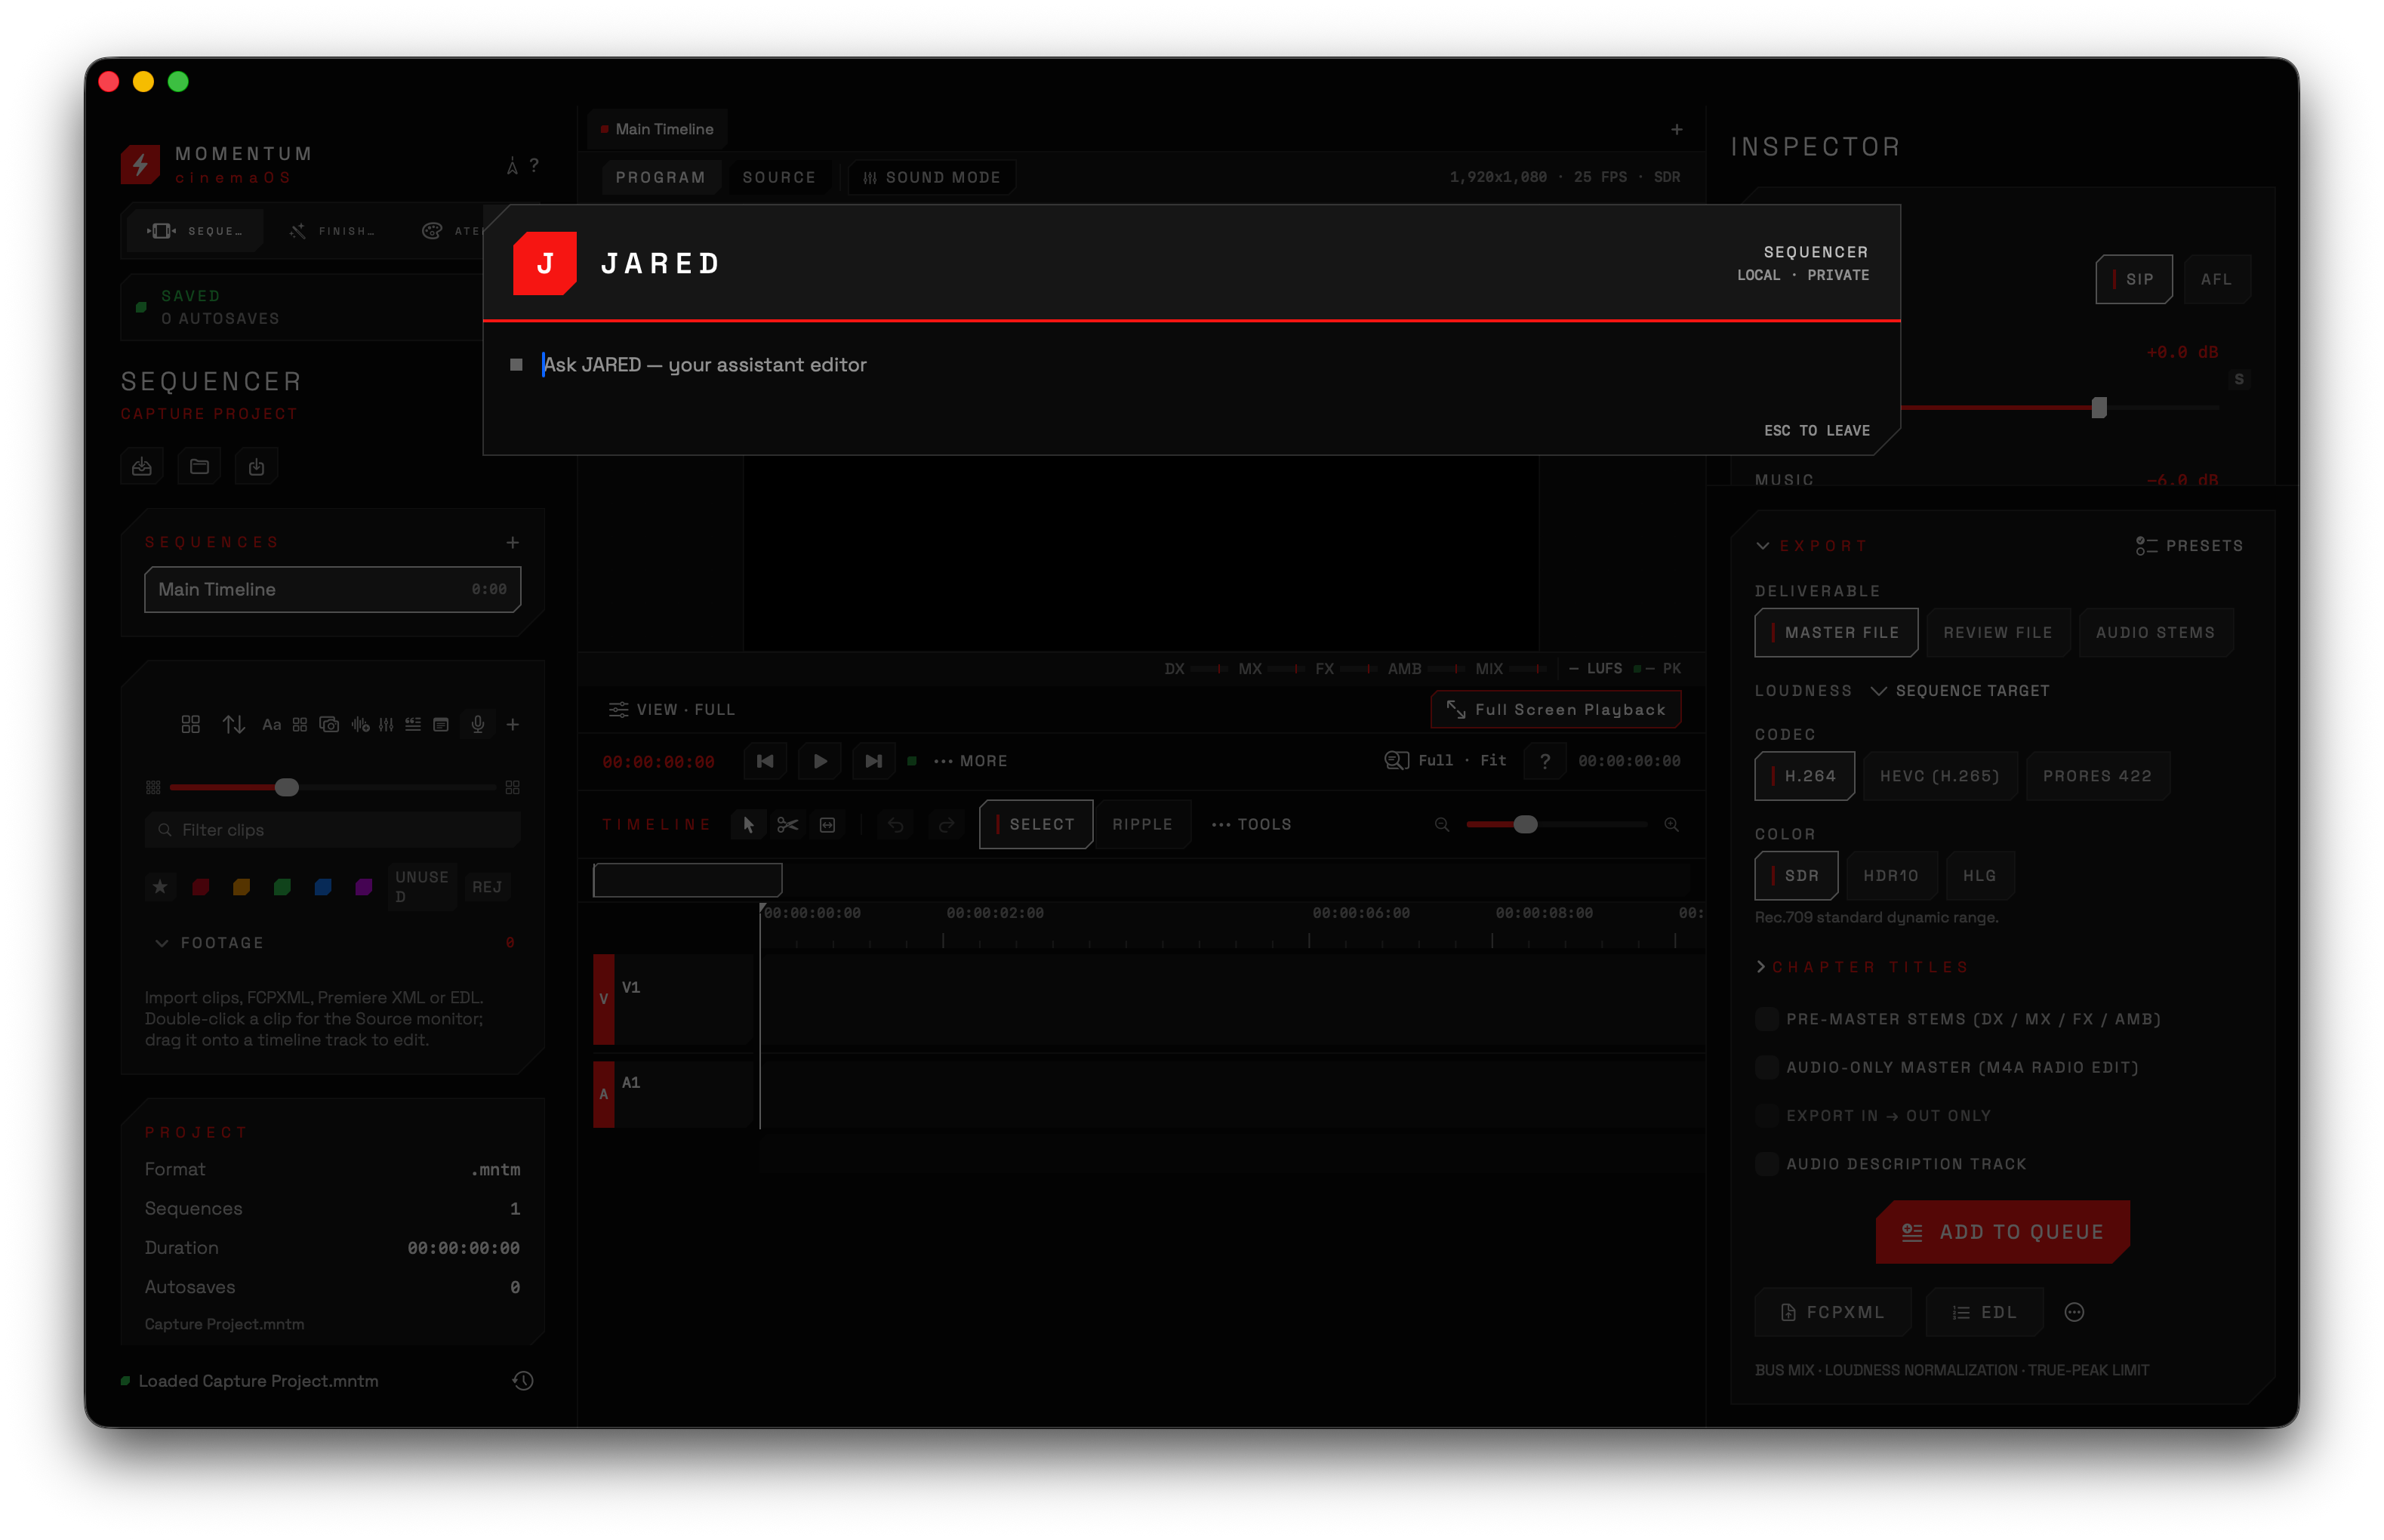Click the redo arrow in the timeline toolbar
This screenshot has width=2384, height=1540.
click(946, 825)
